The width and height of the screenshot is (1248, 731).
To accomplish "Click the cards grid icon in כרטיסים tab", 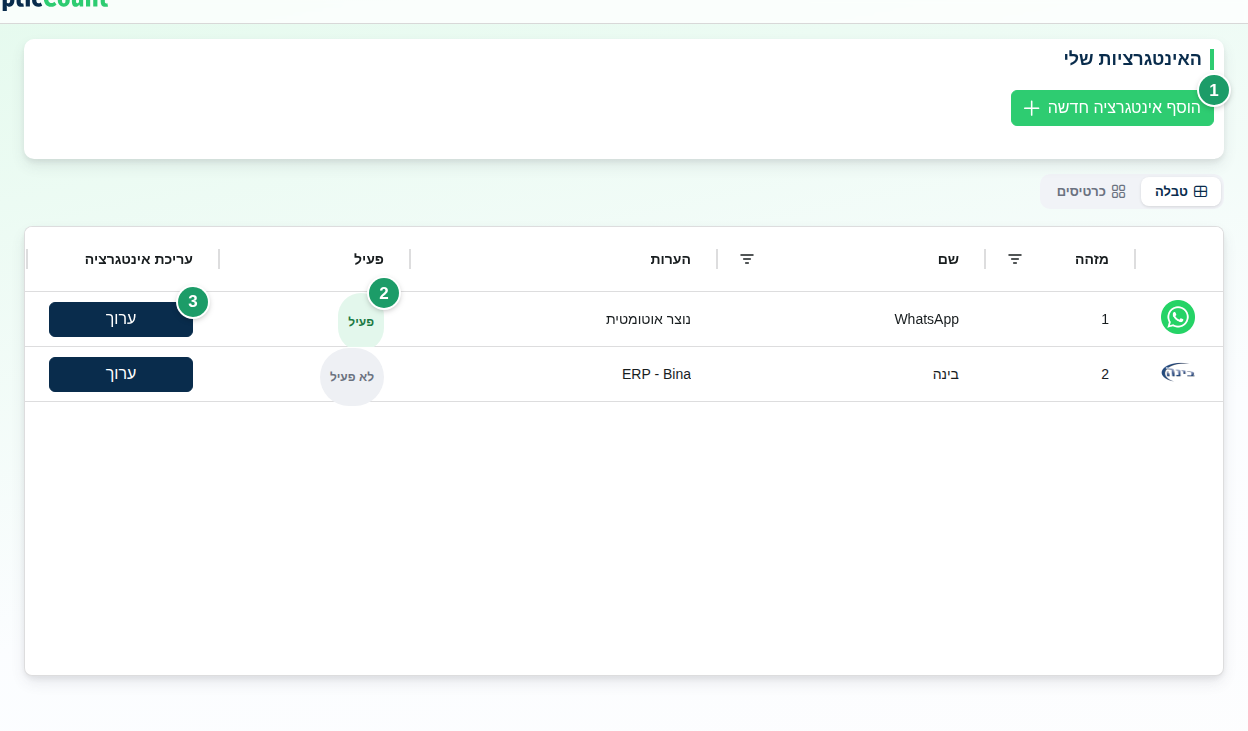I will point(1119,191).
